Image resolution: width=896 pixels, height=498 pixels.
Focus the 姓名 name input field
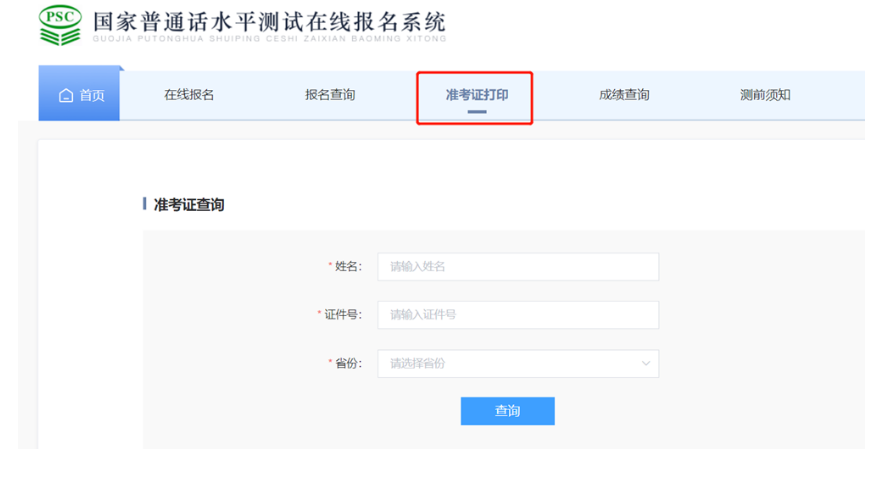pos(518,267)
